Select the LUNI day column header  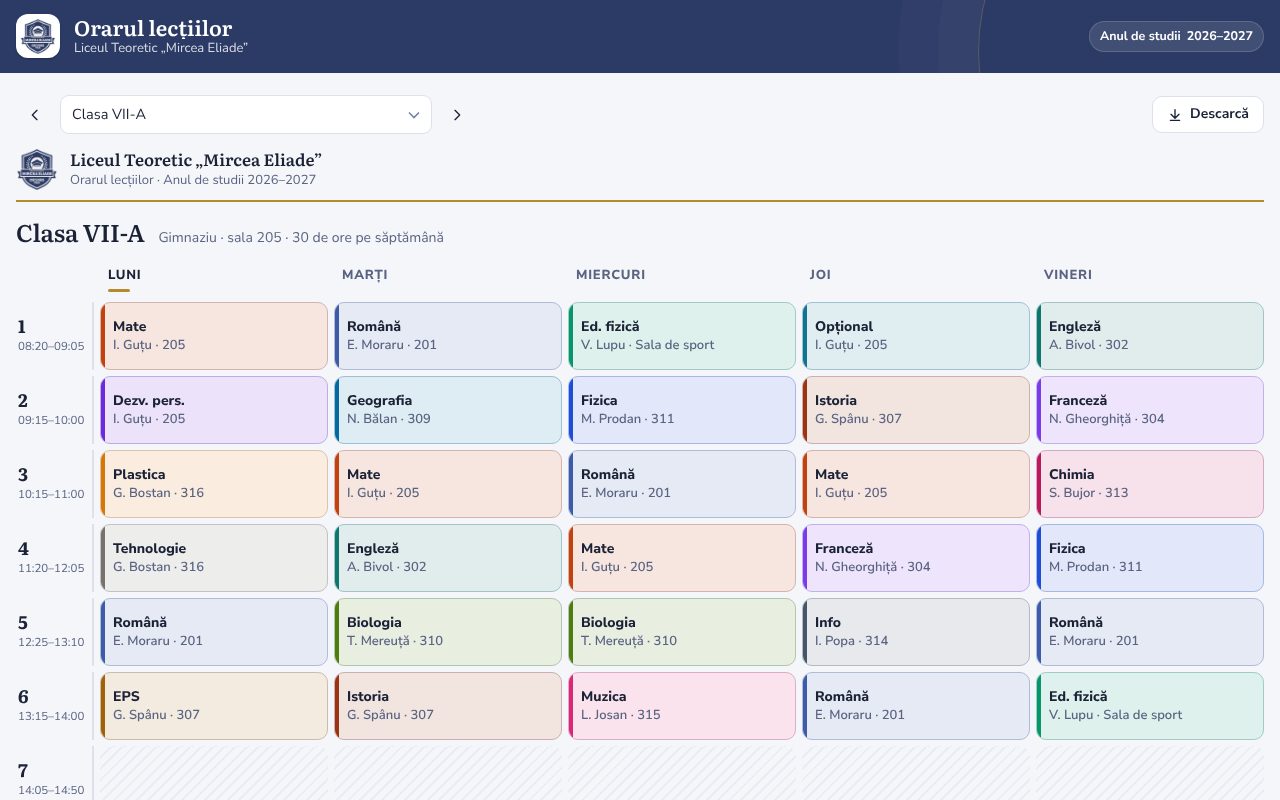(124, 275)
